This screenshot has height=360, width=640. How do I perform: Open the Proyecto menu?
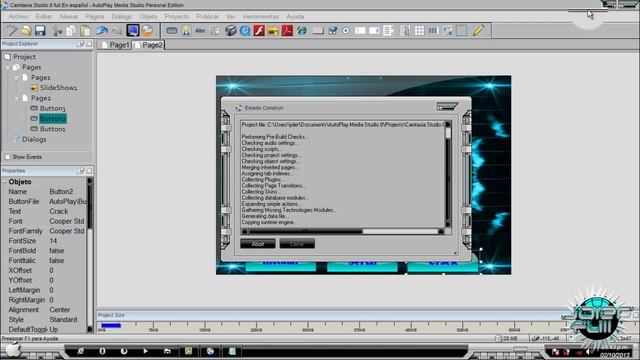click(x=177, y=17)
